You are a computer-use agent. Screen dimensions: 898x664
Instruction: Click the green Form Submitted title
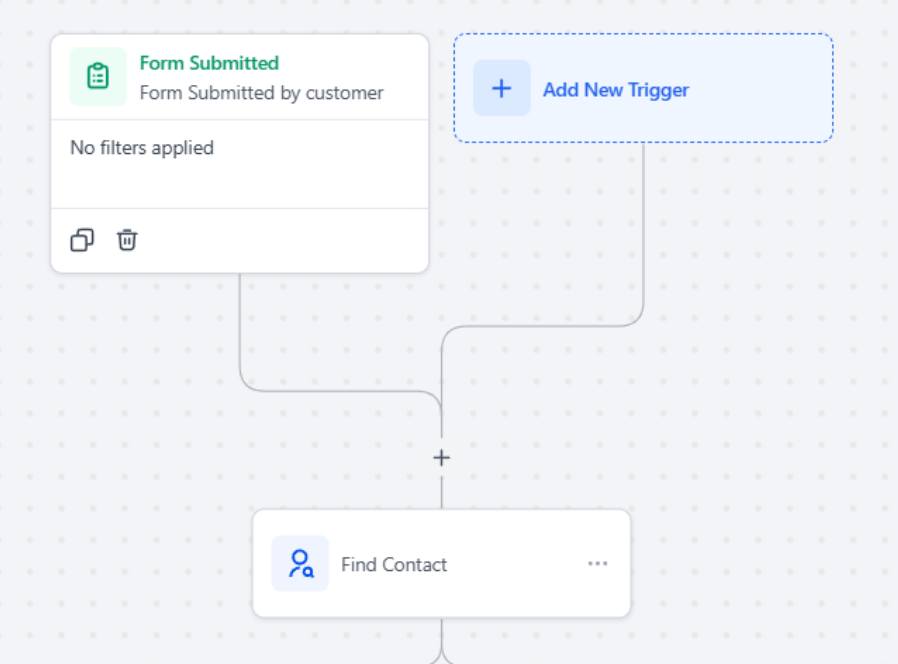209,63
